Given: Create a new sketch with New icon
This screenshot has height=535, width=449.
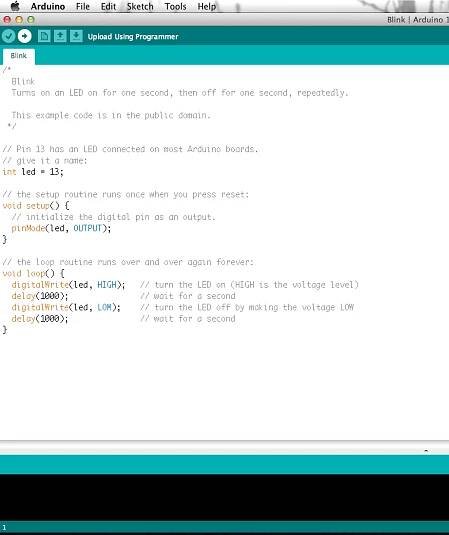Looking at the screenshot, I should [x=44, y=36].
